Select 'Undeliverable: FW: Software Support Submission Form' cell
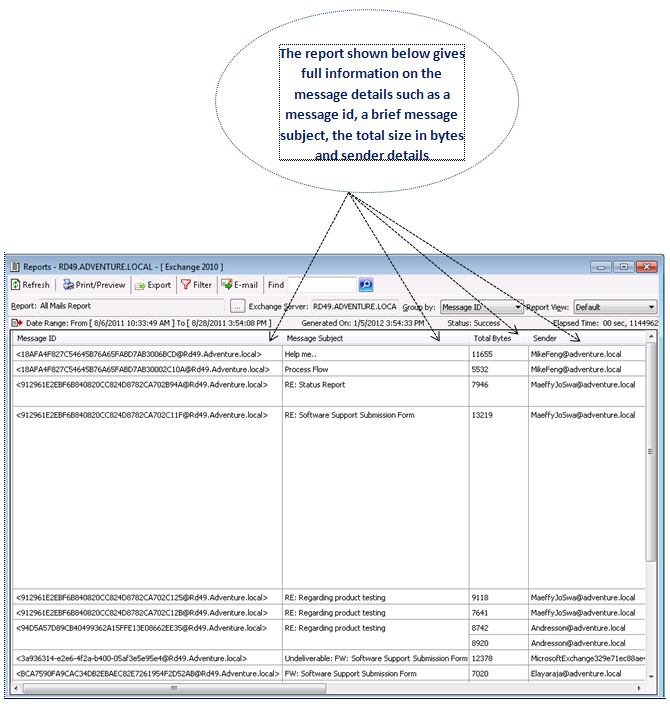The image size is (670, 704). click(x=375, y=658)
